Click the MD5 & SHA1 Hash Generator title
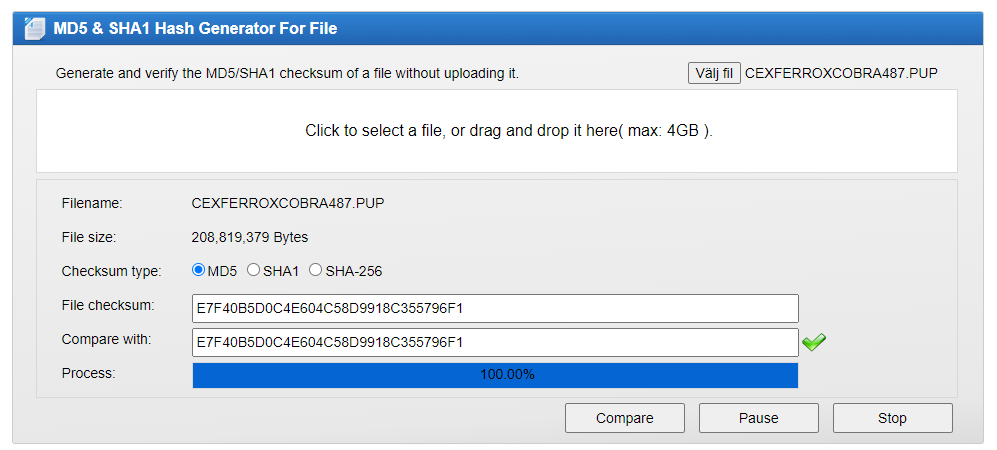 coord(195,29)
